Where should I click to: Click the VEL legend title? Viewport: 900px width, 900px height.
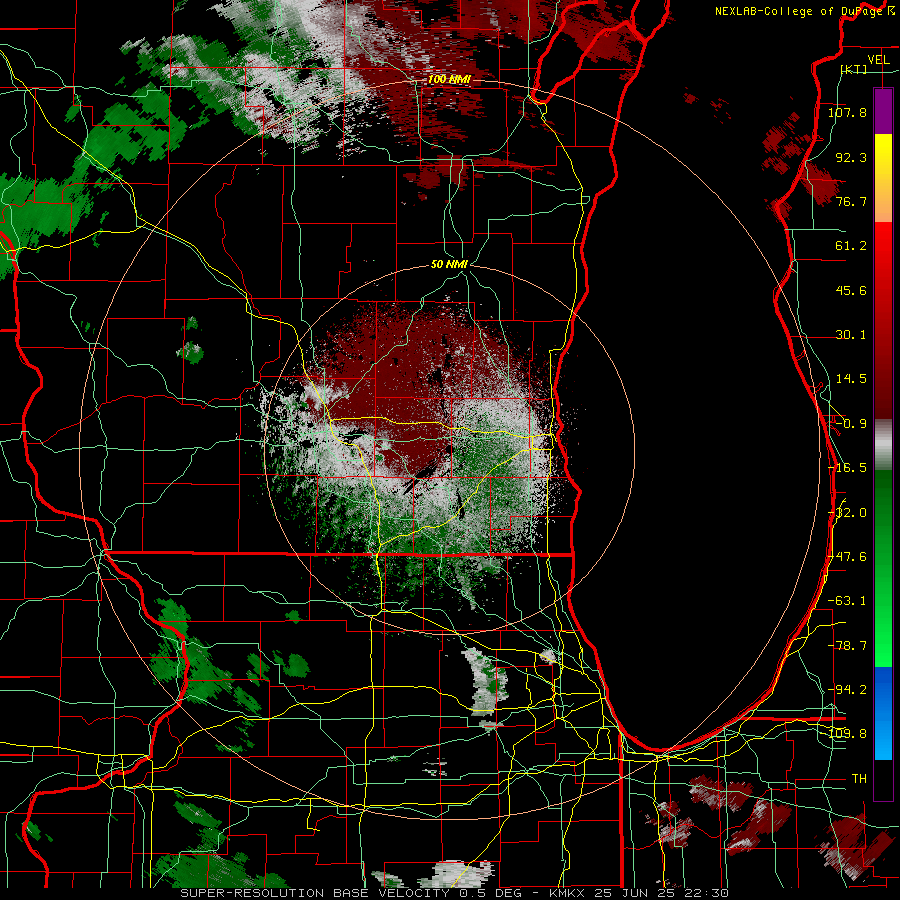coord(878,60)
